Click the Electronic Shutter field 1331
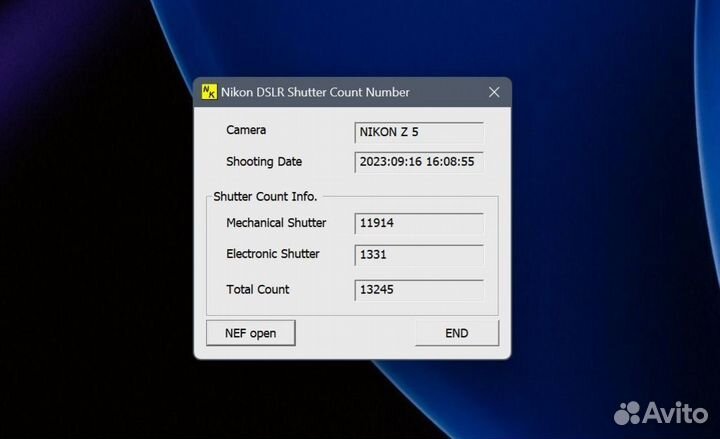The image size is (720, 439). [x=419, y=254]
